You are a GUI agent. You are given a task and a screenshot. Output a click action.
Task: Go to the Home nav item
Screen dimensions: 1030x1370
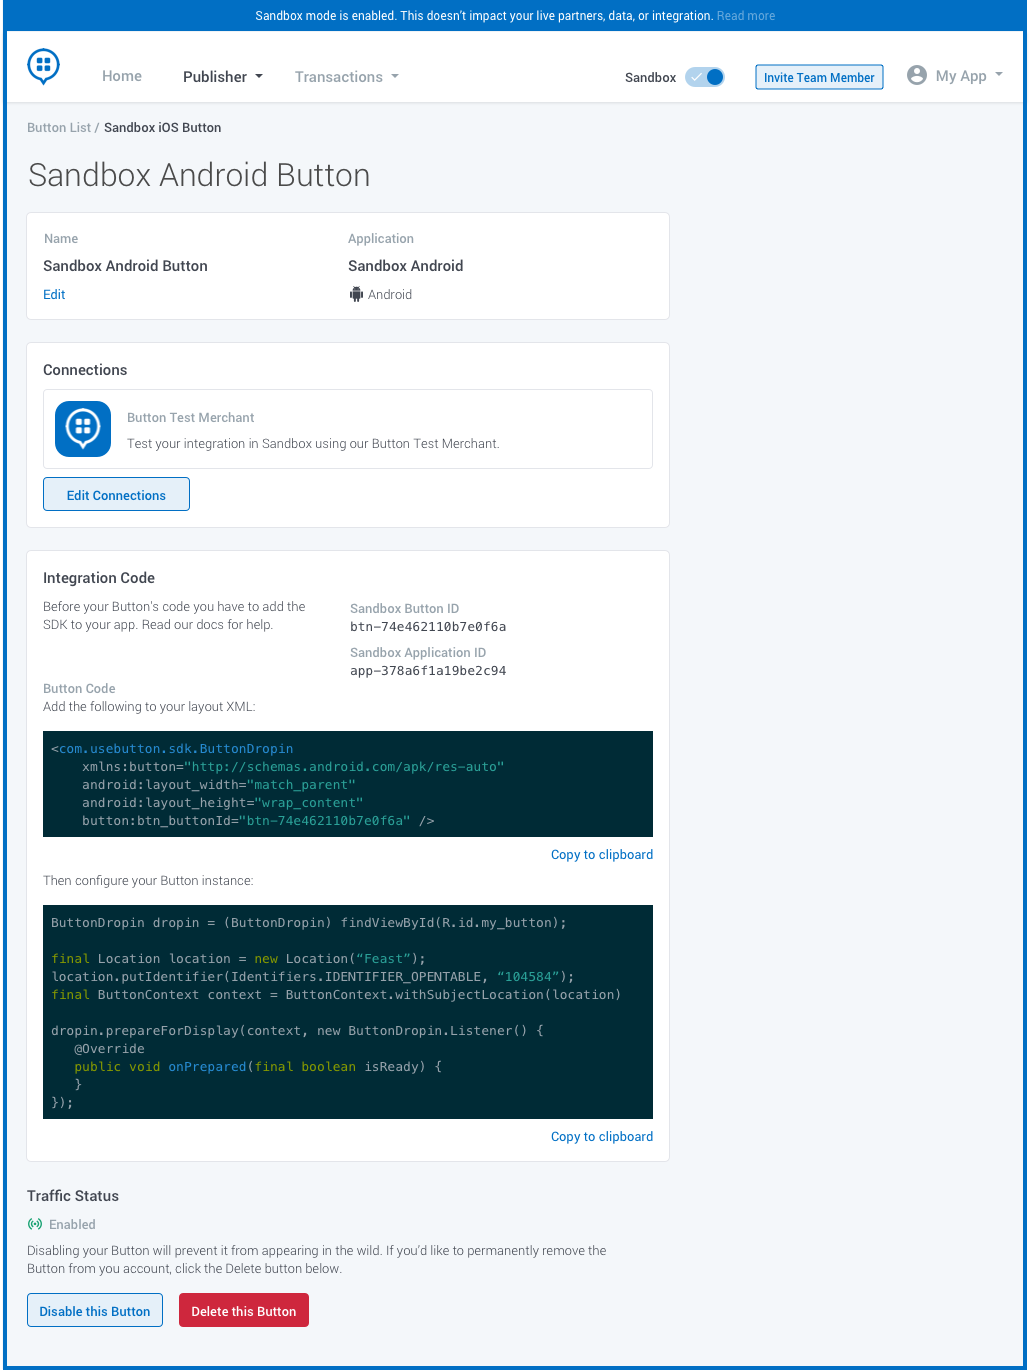click(122, 76)
